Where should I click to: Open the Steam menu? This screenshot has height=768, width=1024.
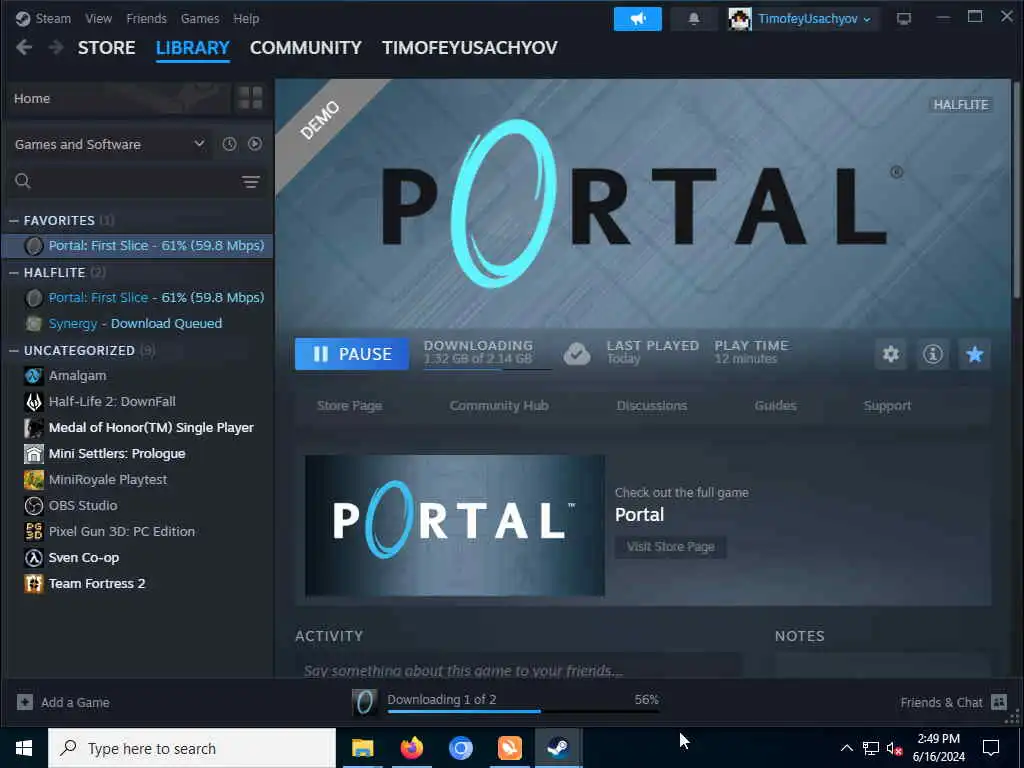pos(53,19)
